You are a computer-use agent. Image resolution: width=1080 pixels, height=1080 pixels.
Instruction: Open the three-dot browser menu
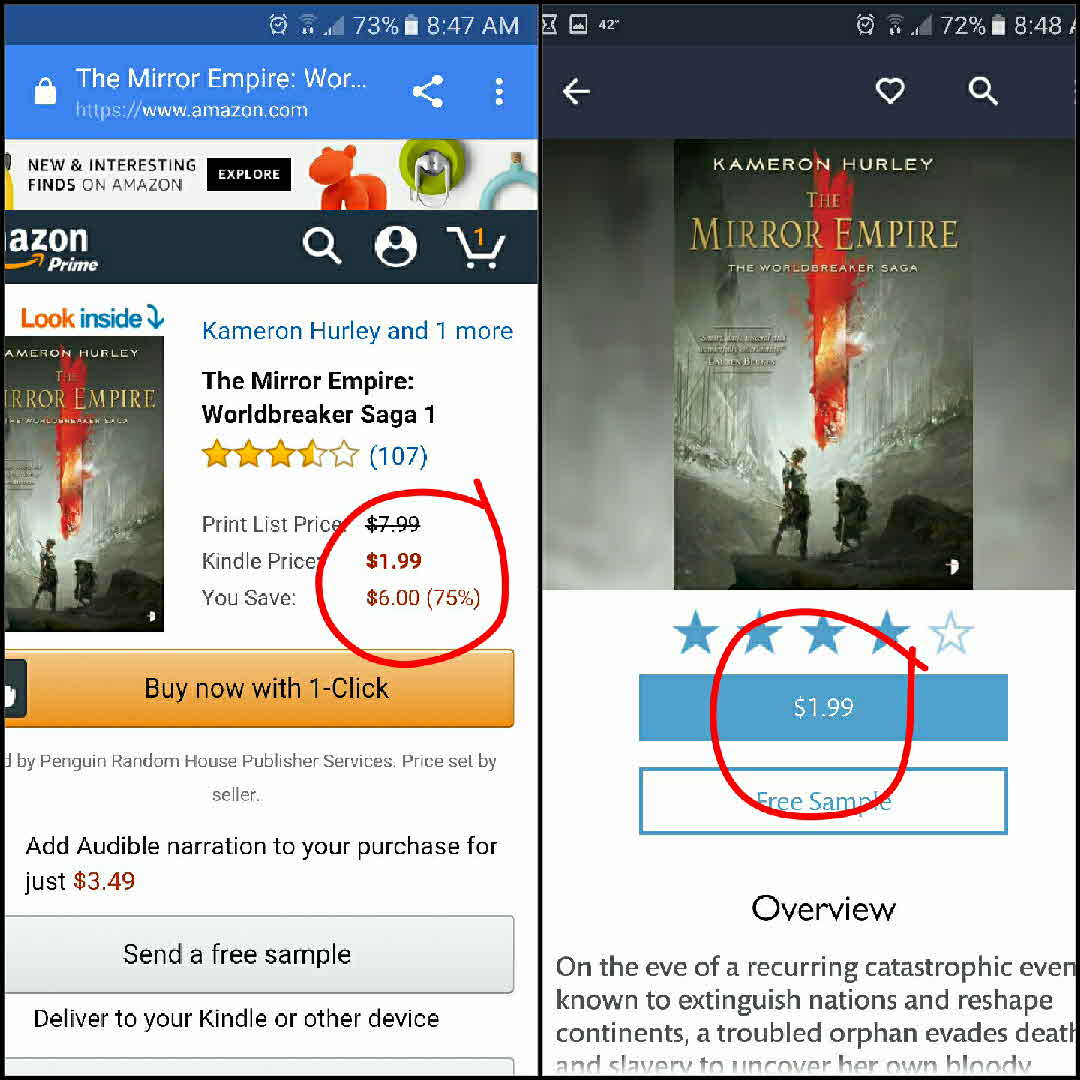[x=499, y=92]
